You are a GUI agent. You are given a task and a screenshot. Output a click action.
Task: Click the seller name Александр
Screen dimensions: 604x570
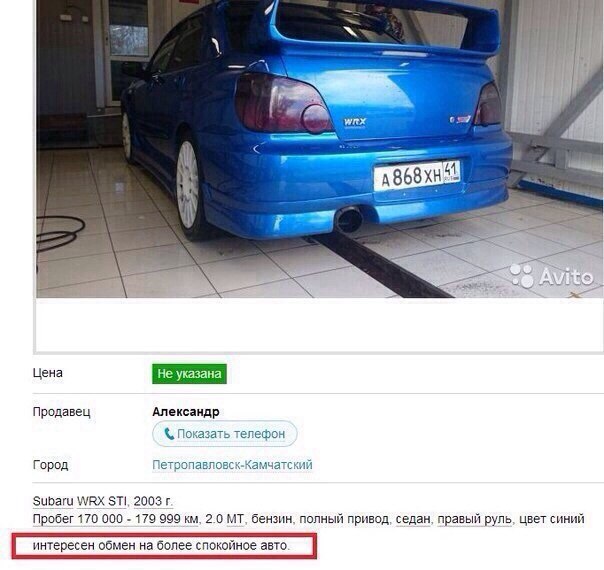coord(186,412)
